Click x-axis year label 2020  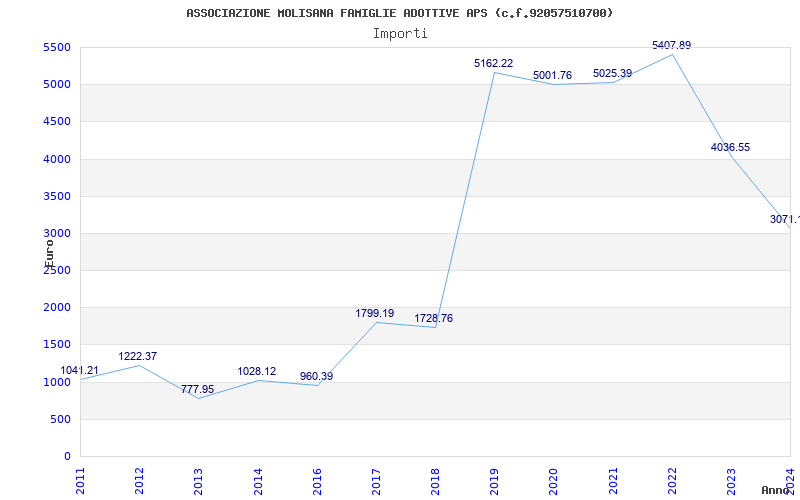coord(554,481)
